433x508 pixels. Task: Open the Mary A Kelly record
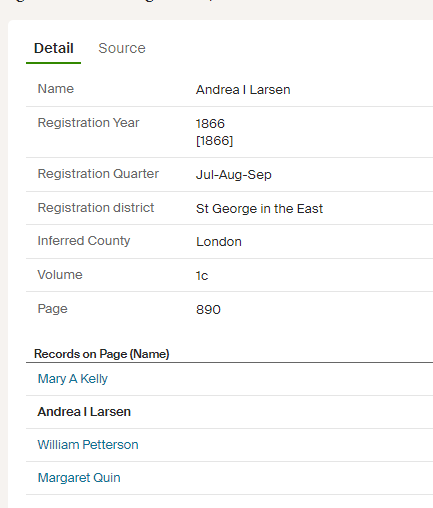[x=73, y=379]
